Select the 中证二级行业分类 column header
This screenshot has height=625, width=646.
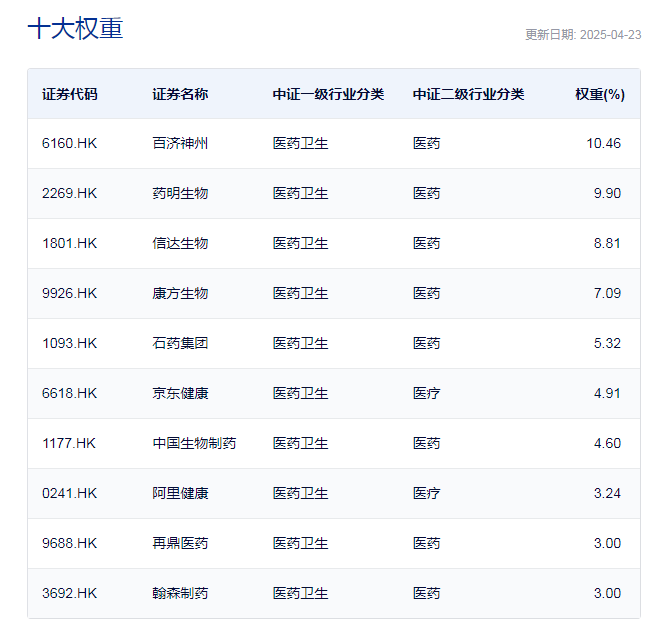pyautogui.click(x=468, y=94)
